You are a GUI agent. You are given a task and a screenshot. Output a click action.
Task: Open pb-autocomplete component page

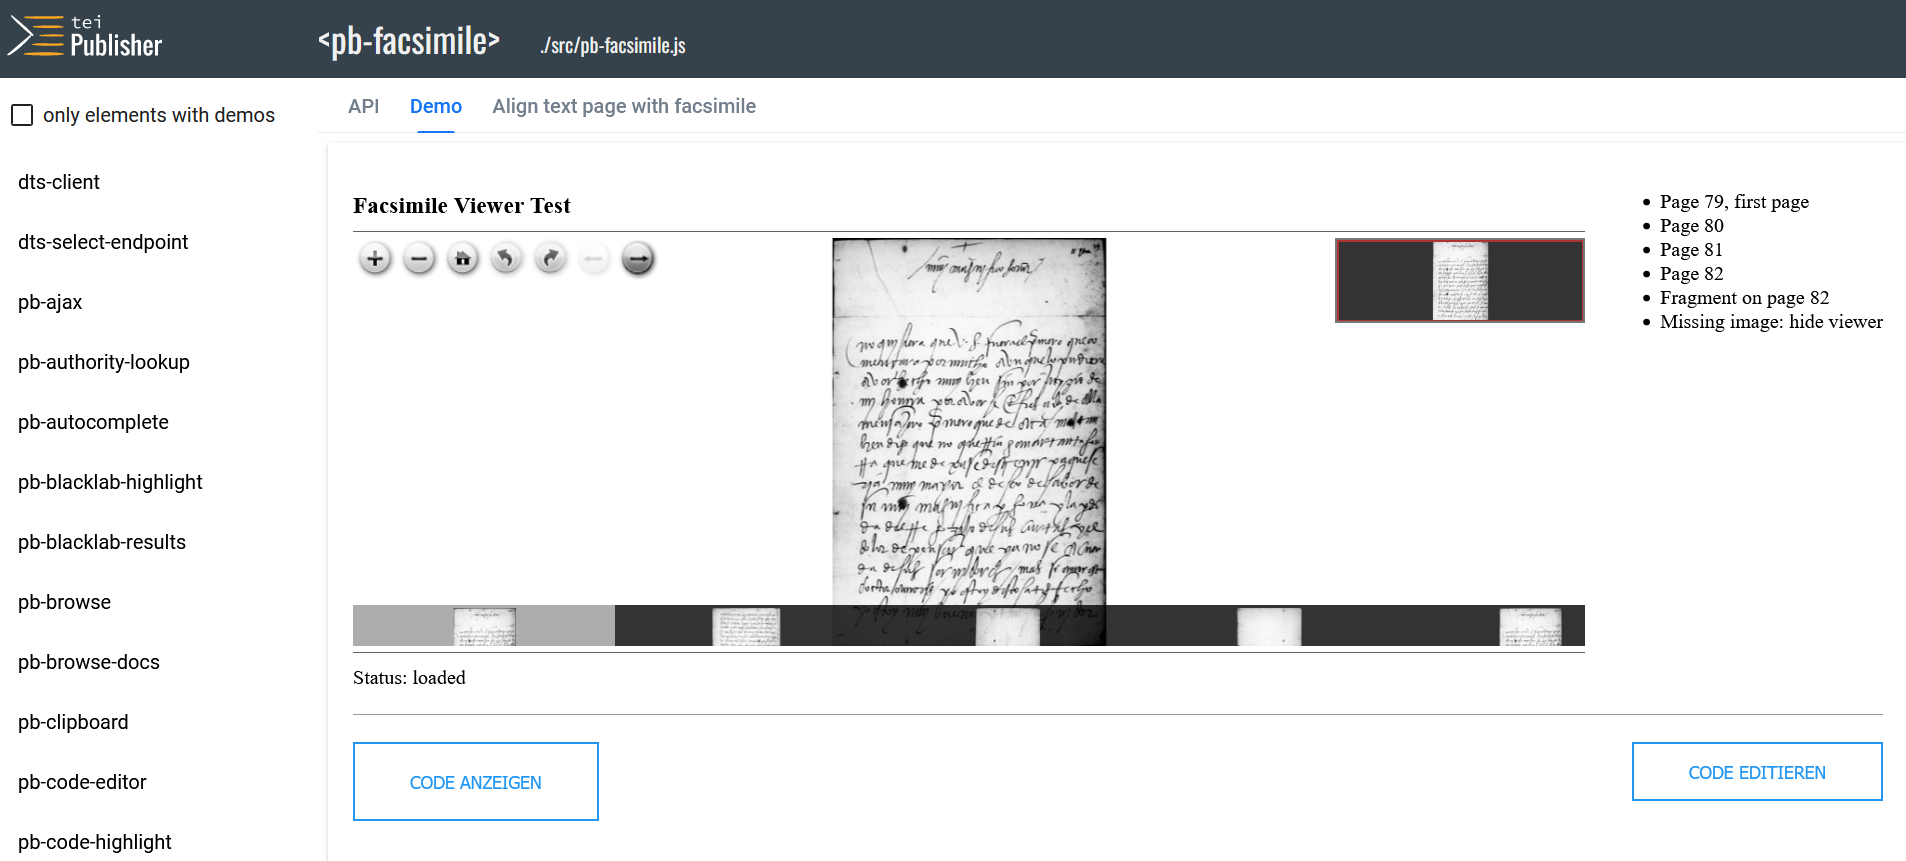93,422
